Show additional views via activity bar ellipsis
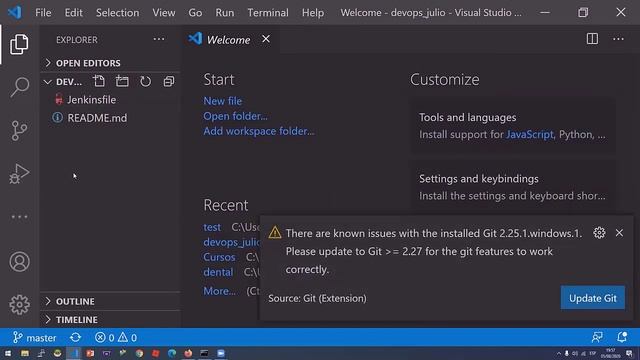The height and width of the screenshot is (360, 640). pyautogui.click(x=19, y=217)
